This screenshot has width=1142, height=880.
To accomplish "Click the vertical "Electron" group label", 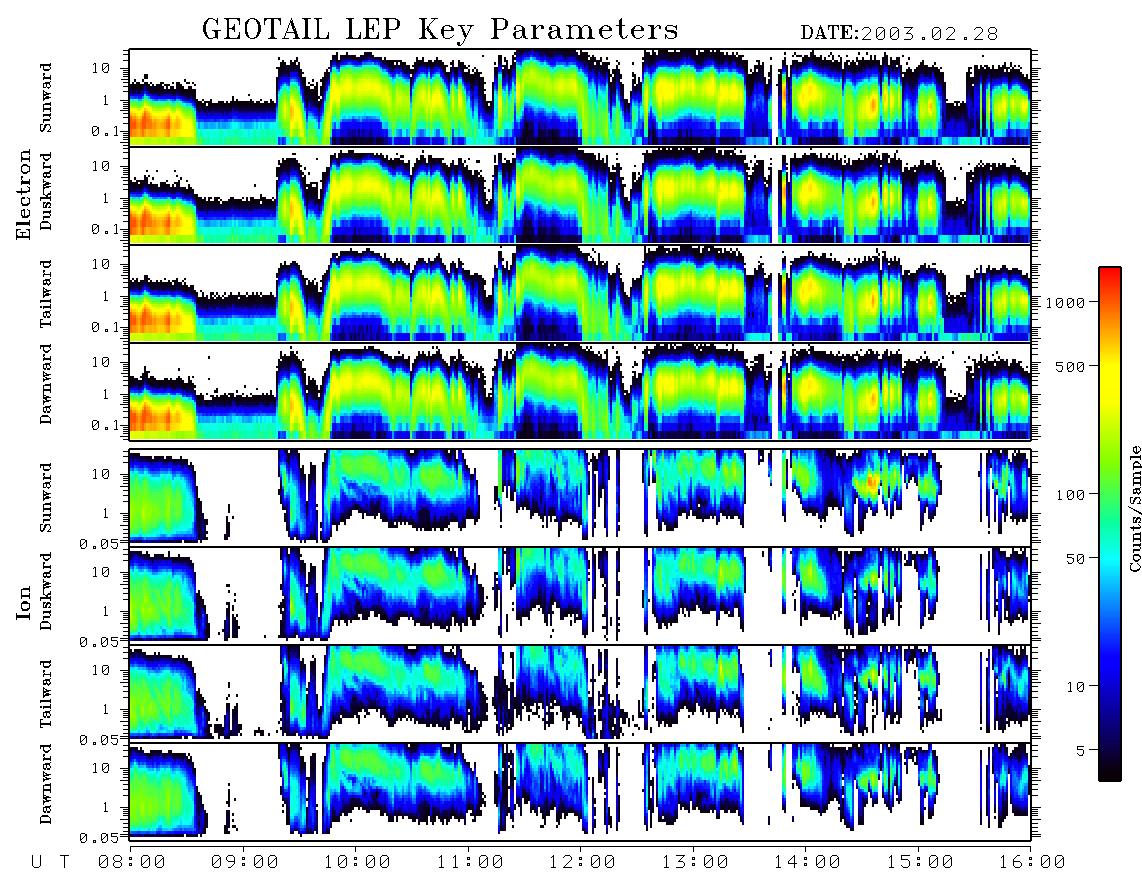I will pos(24,195).
